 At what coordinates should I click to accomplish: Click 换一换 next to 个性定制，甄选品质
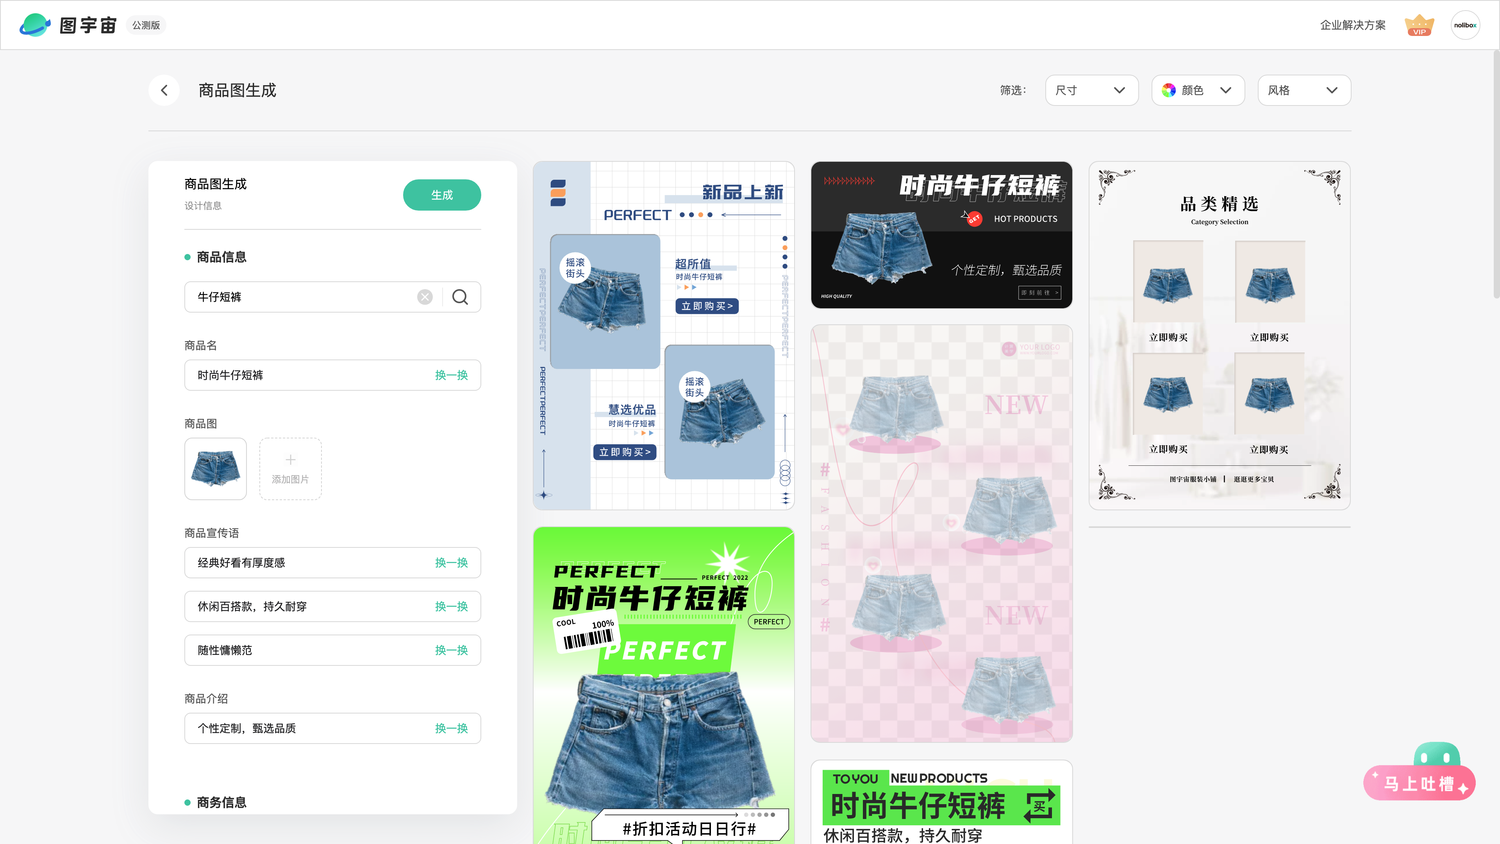coord(451,728)
